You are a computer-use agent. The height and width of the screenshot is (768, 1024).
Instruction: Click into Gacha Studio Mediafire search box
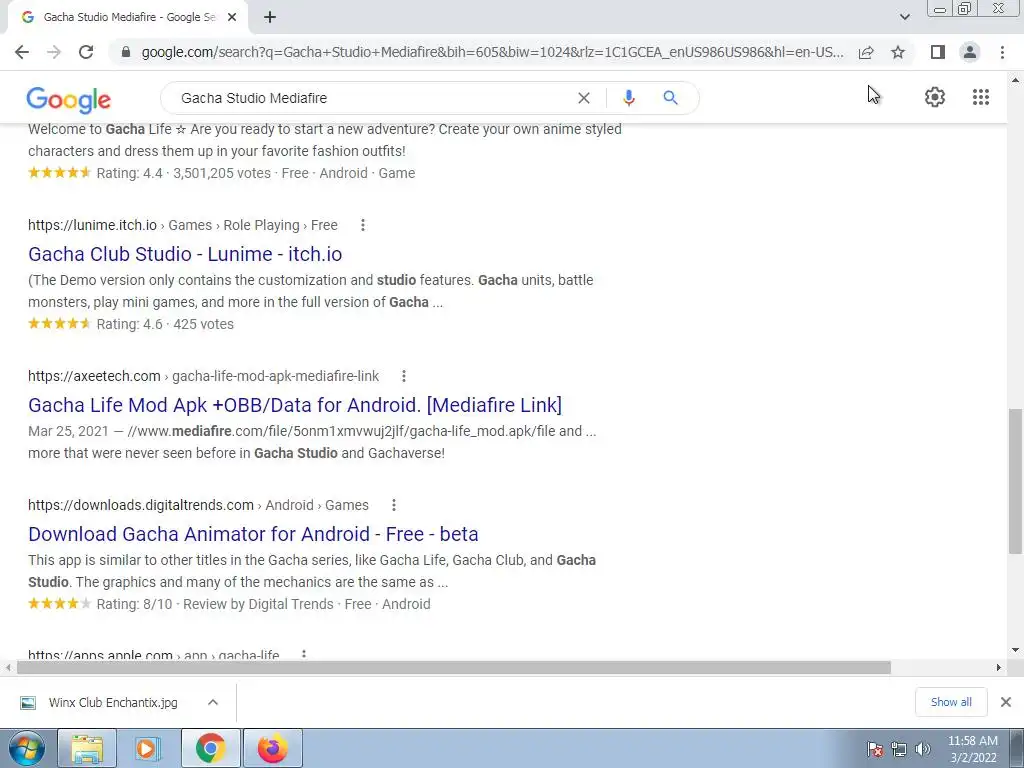click(372, 98)
